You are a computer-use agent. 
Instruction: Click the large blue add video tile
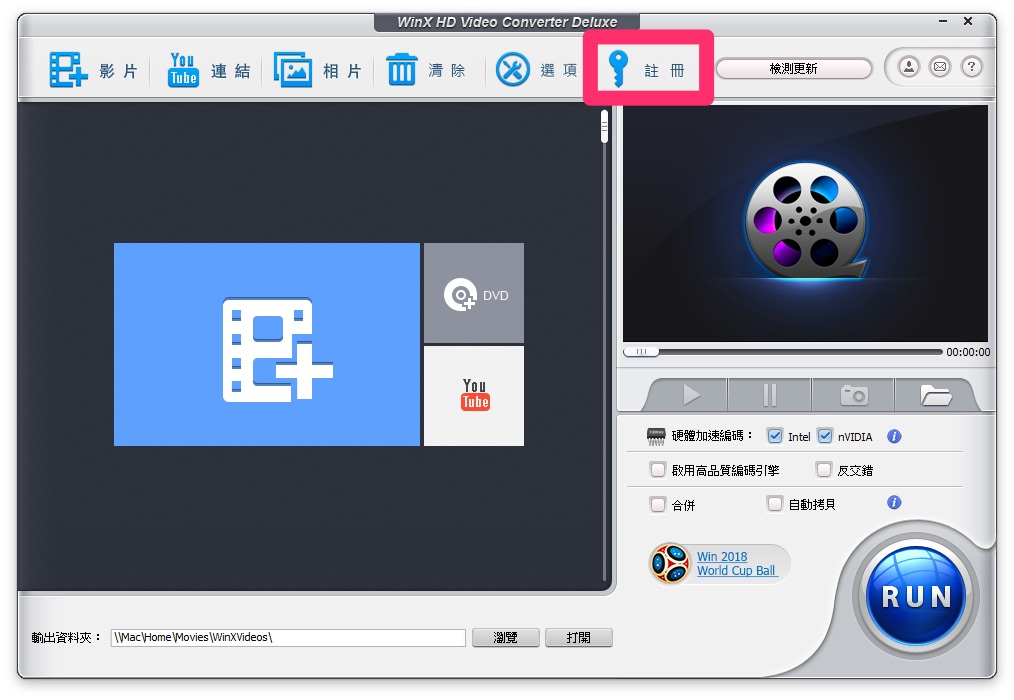click(266, 344)
